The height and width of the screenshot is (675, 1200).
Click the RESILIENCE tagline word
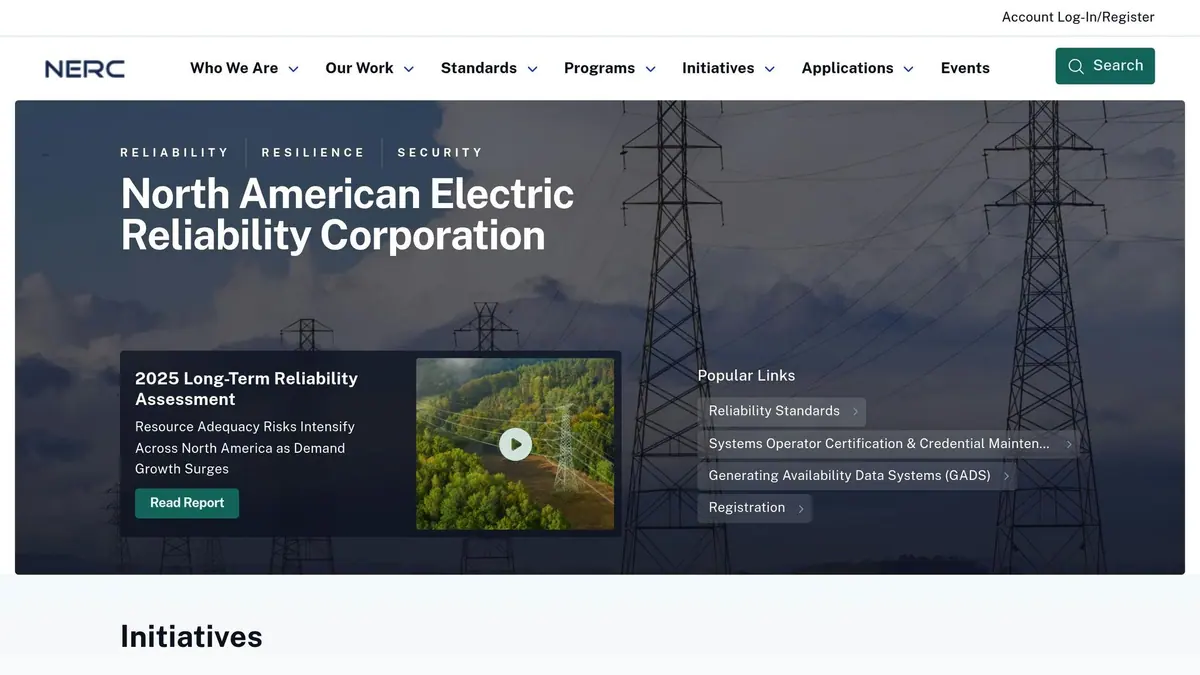tap(313, 152)
